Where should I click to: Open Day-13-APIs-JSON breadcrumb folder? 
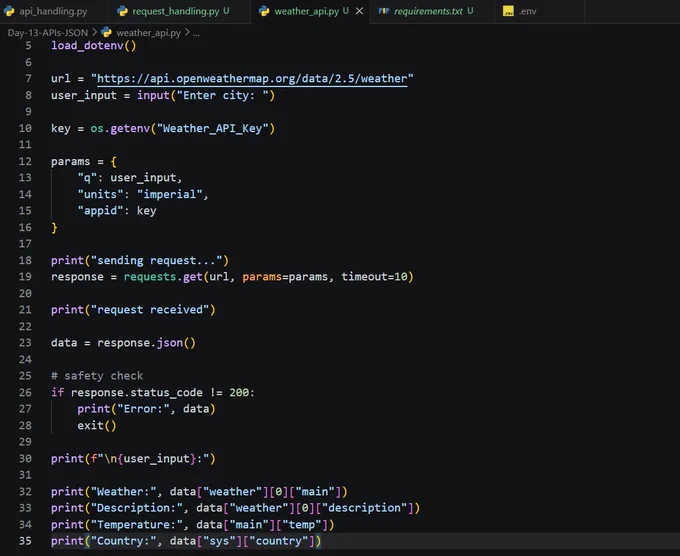tap(48, 33)
